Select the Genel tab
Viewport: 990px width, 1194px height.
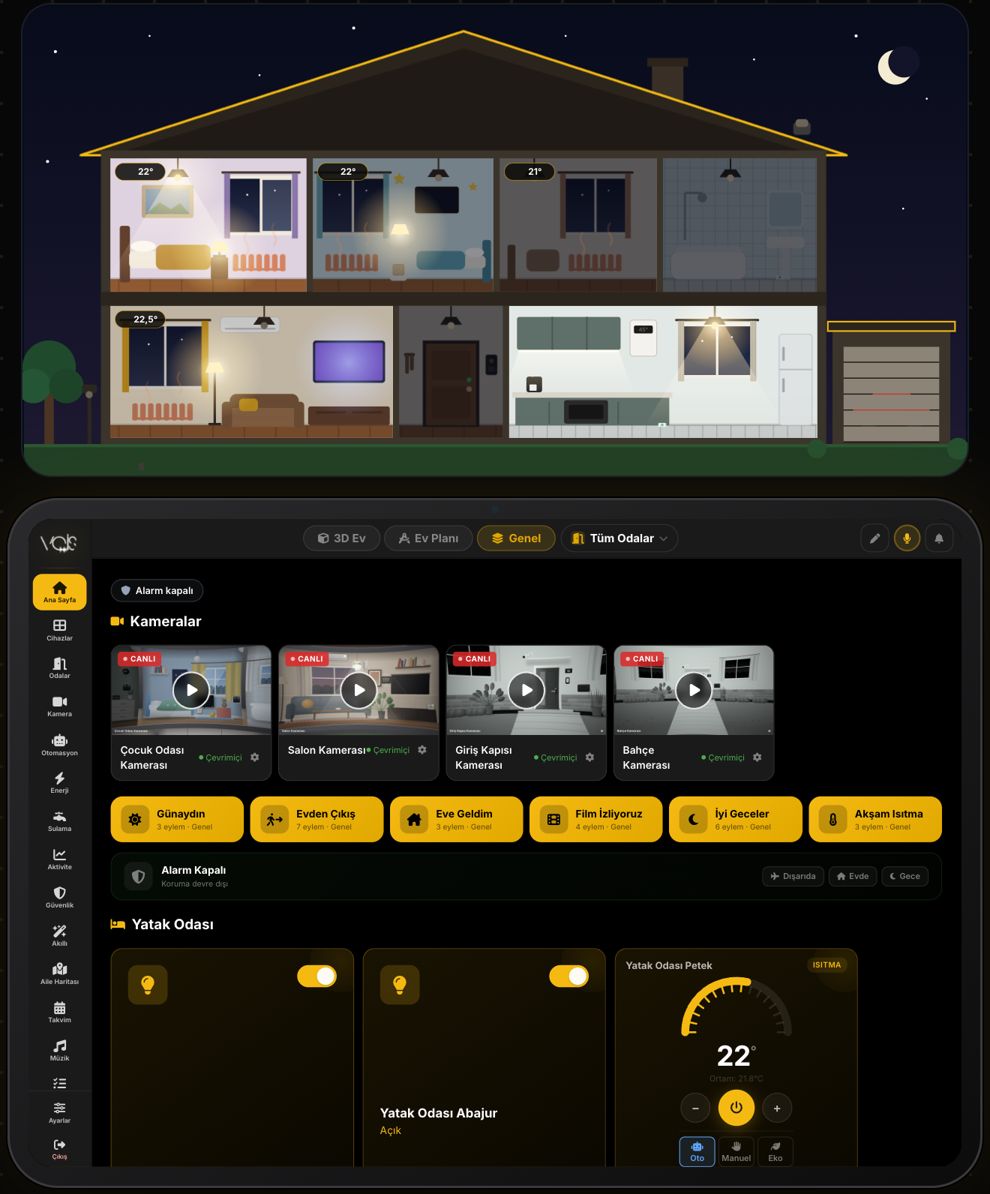[x=516, y=538]
